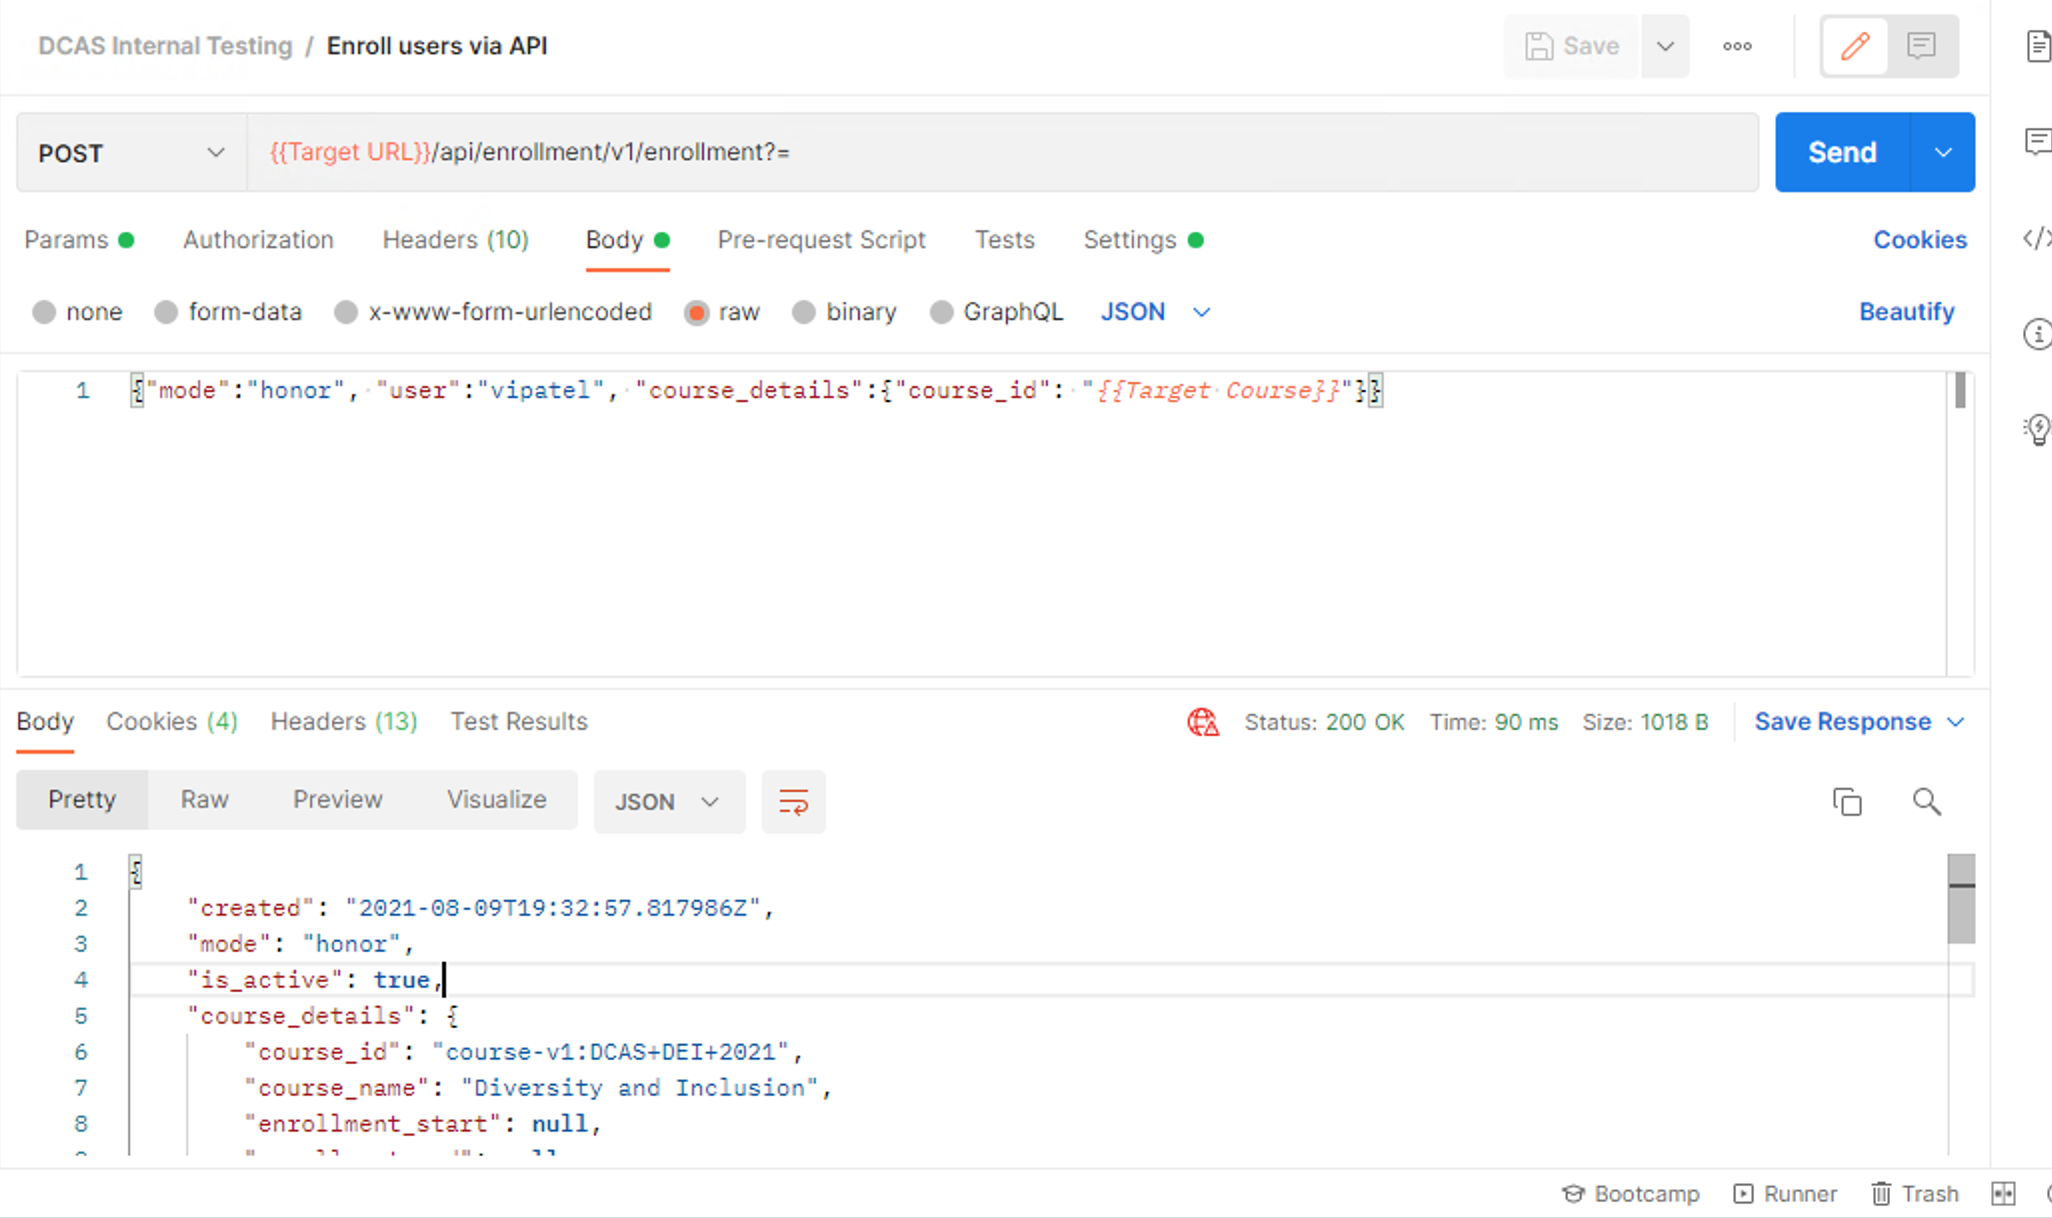Click the "created" timestamp response line
The image size is (2052, 1218).
pyautogui.click(x=481, y=908)
